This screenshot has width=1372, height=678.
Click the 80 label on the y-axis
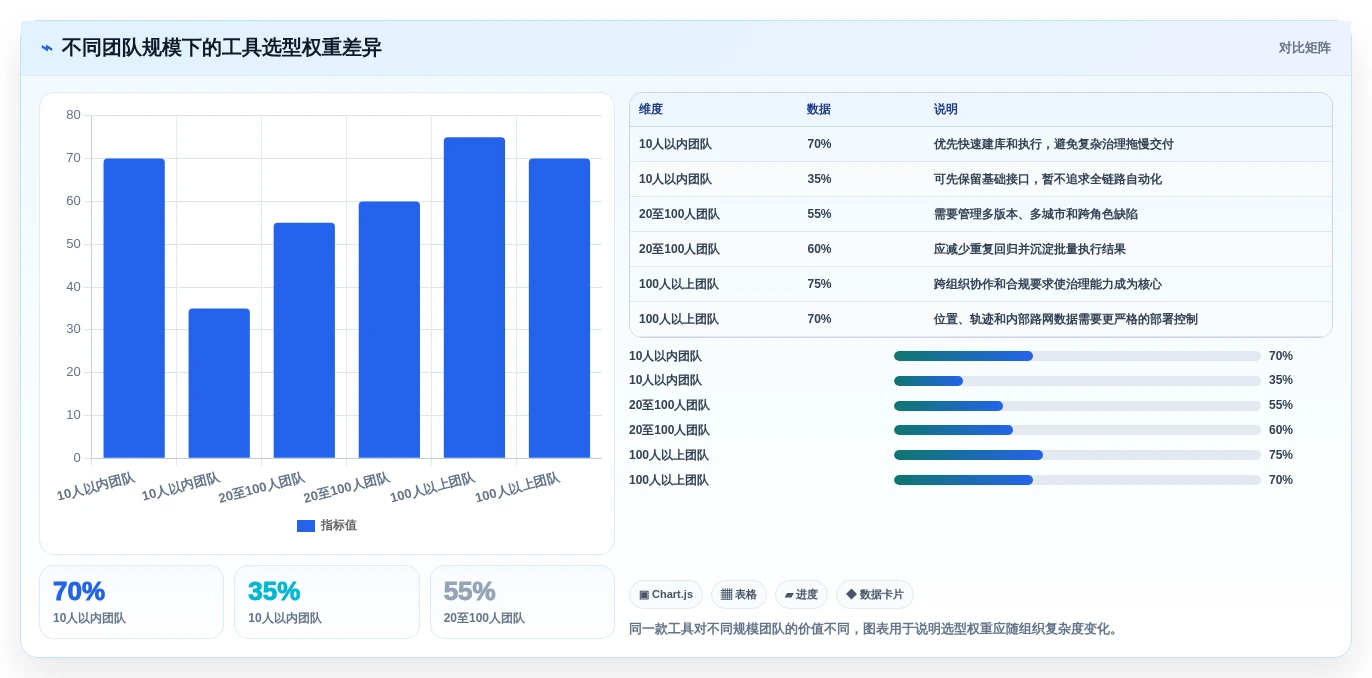(74, 115)
